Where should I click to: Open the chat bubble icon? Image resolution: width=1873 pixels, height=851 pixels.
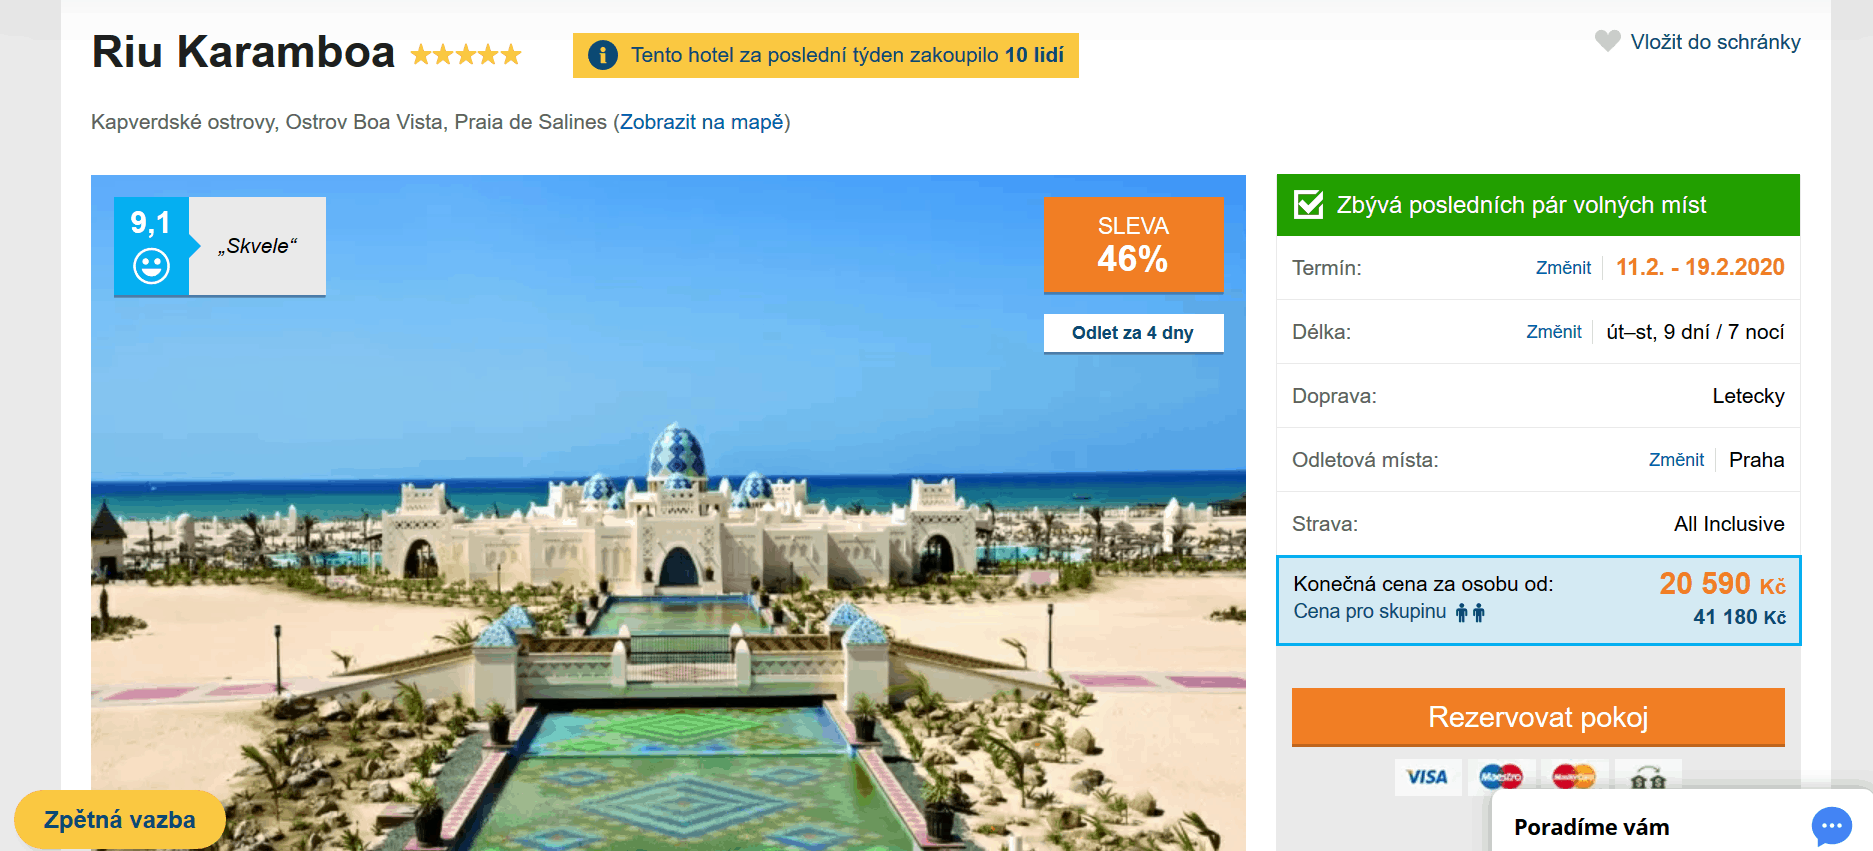tap(1831, 826)
